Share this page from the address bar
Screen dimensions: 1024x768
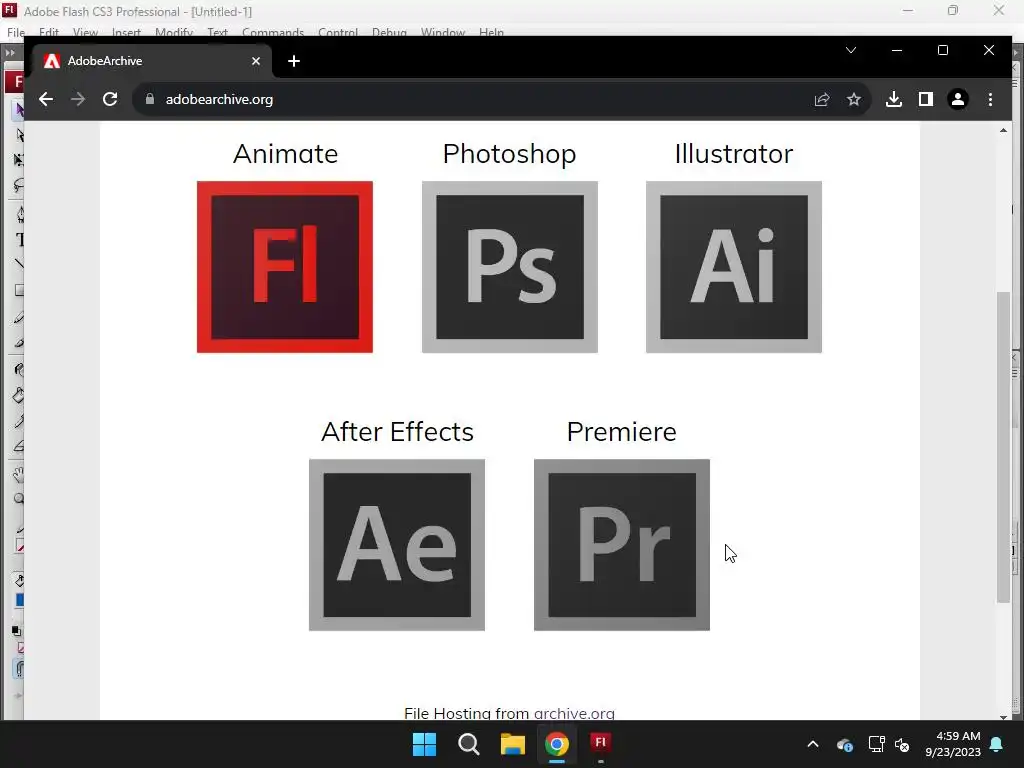coord(822,99)
